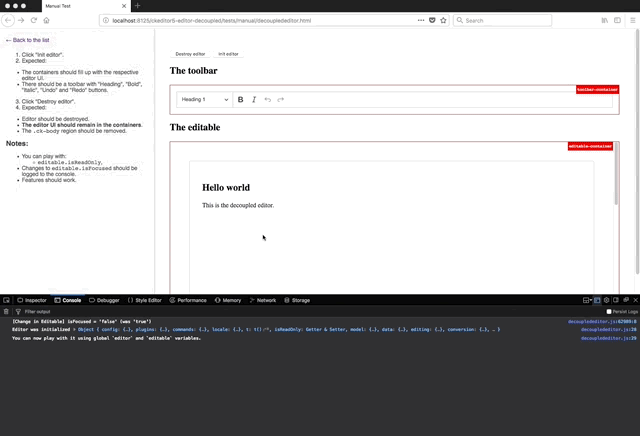Select the Manual Test browser tab

(x=86, y=6)
